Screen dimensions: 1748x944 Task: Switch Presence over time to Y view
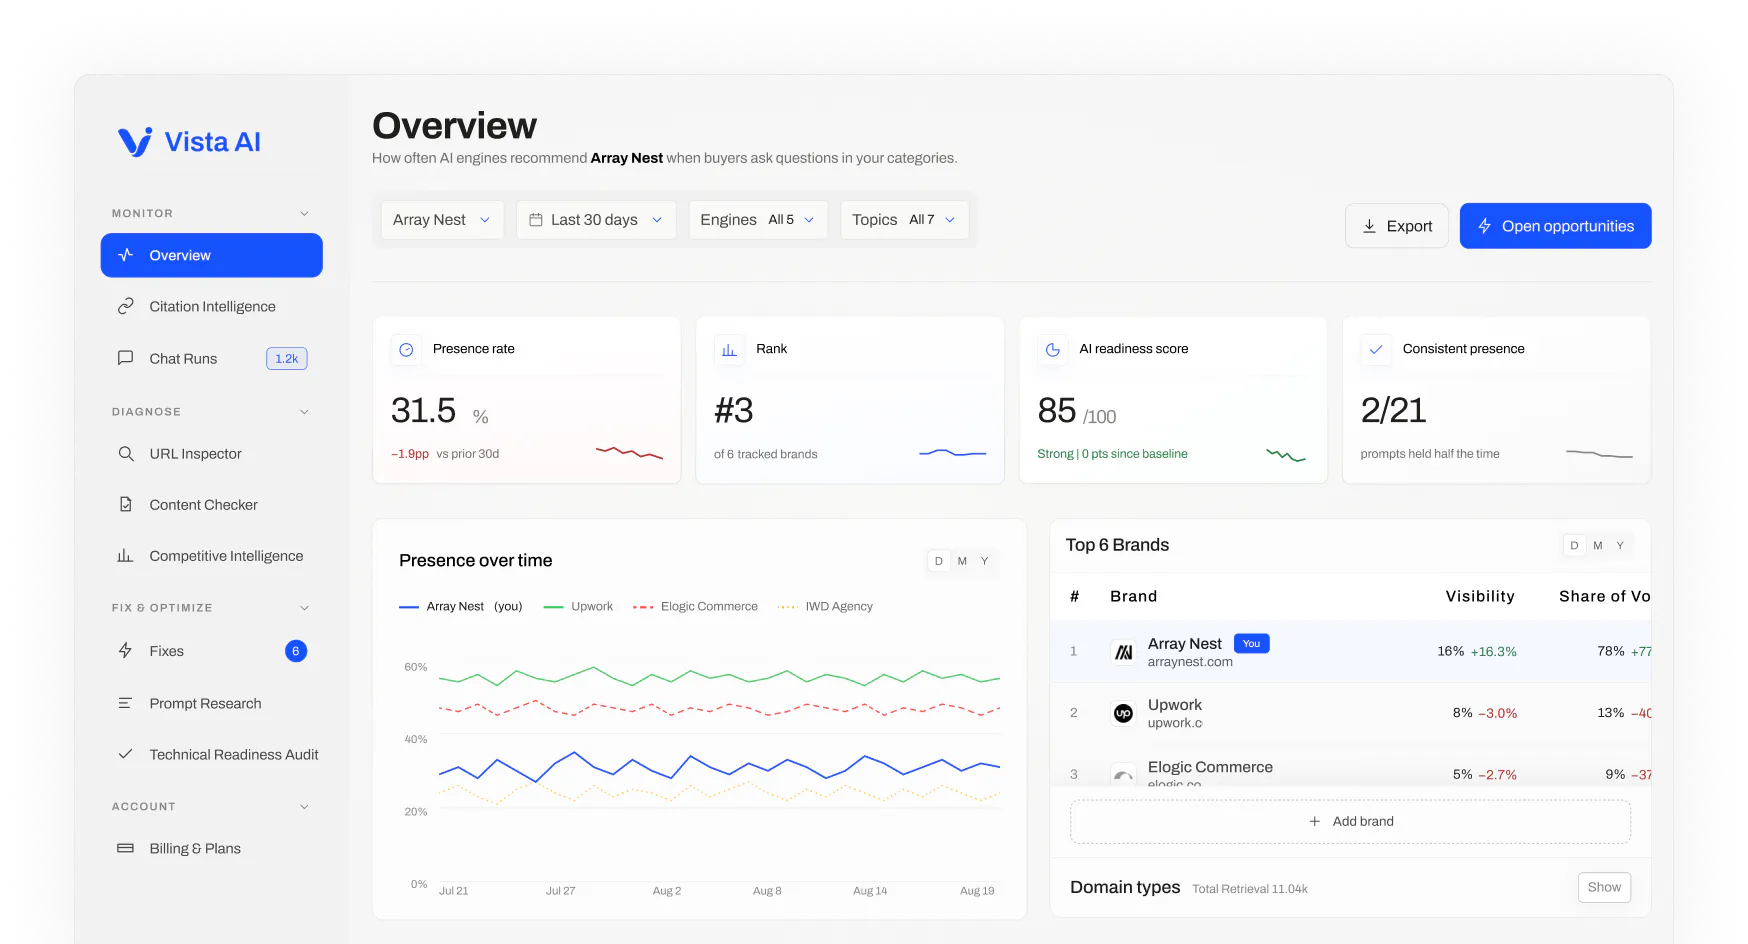coord(985,561)
